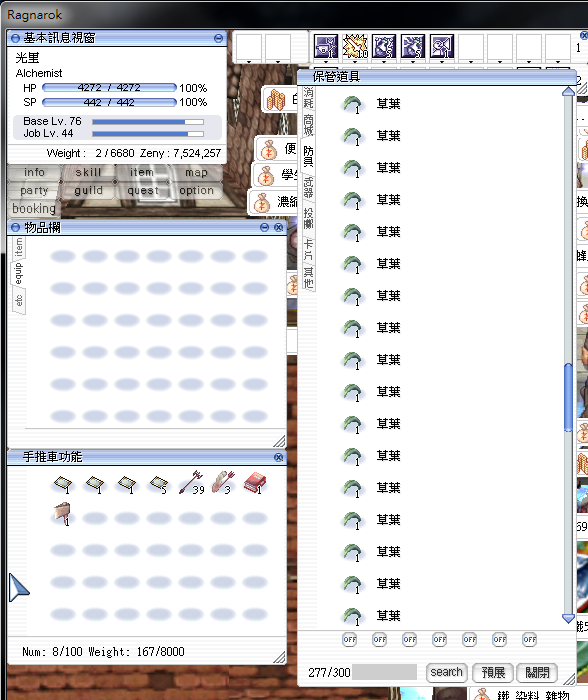
Task: Pick the card stack of 5 in cart
Action: [x=159, y=484]
